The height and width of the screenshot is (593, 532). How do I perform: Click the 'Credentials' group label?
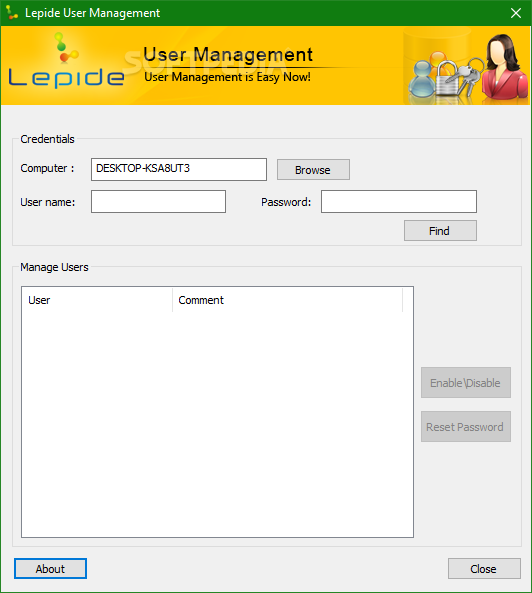(47, 139)
